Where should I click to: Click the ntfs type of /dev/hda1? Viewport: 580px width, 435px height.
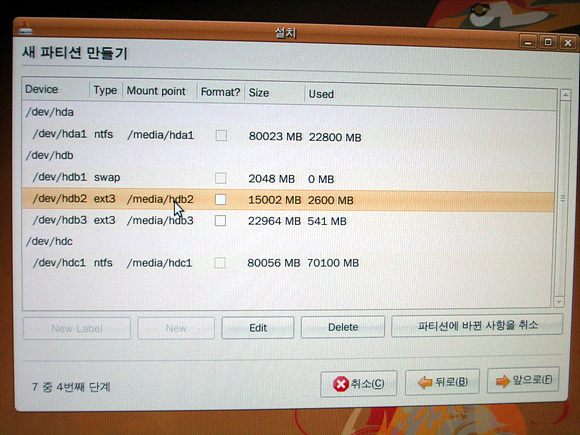click(104, 134)
